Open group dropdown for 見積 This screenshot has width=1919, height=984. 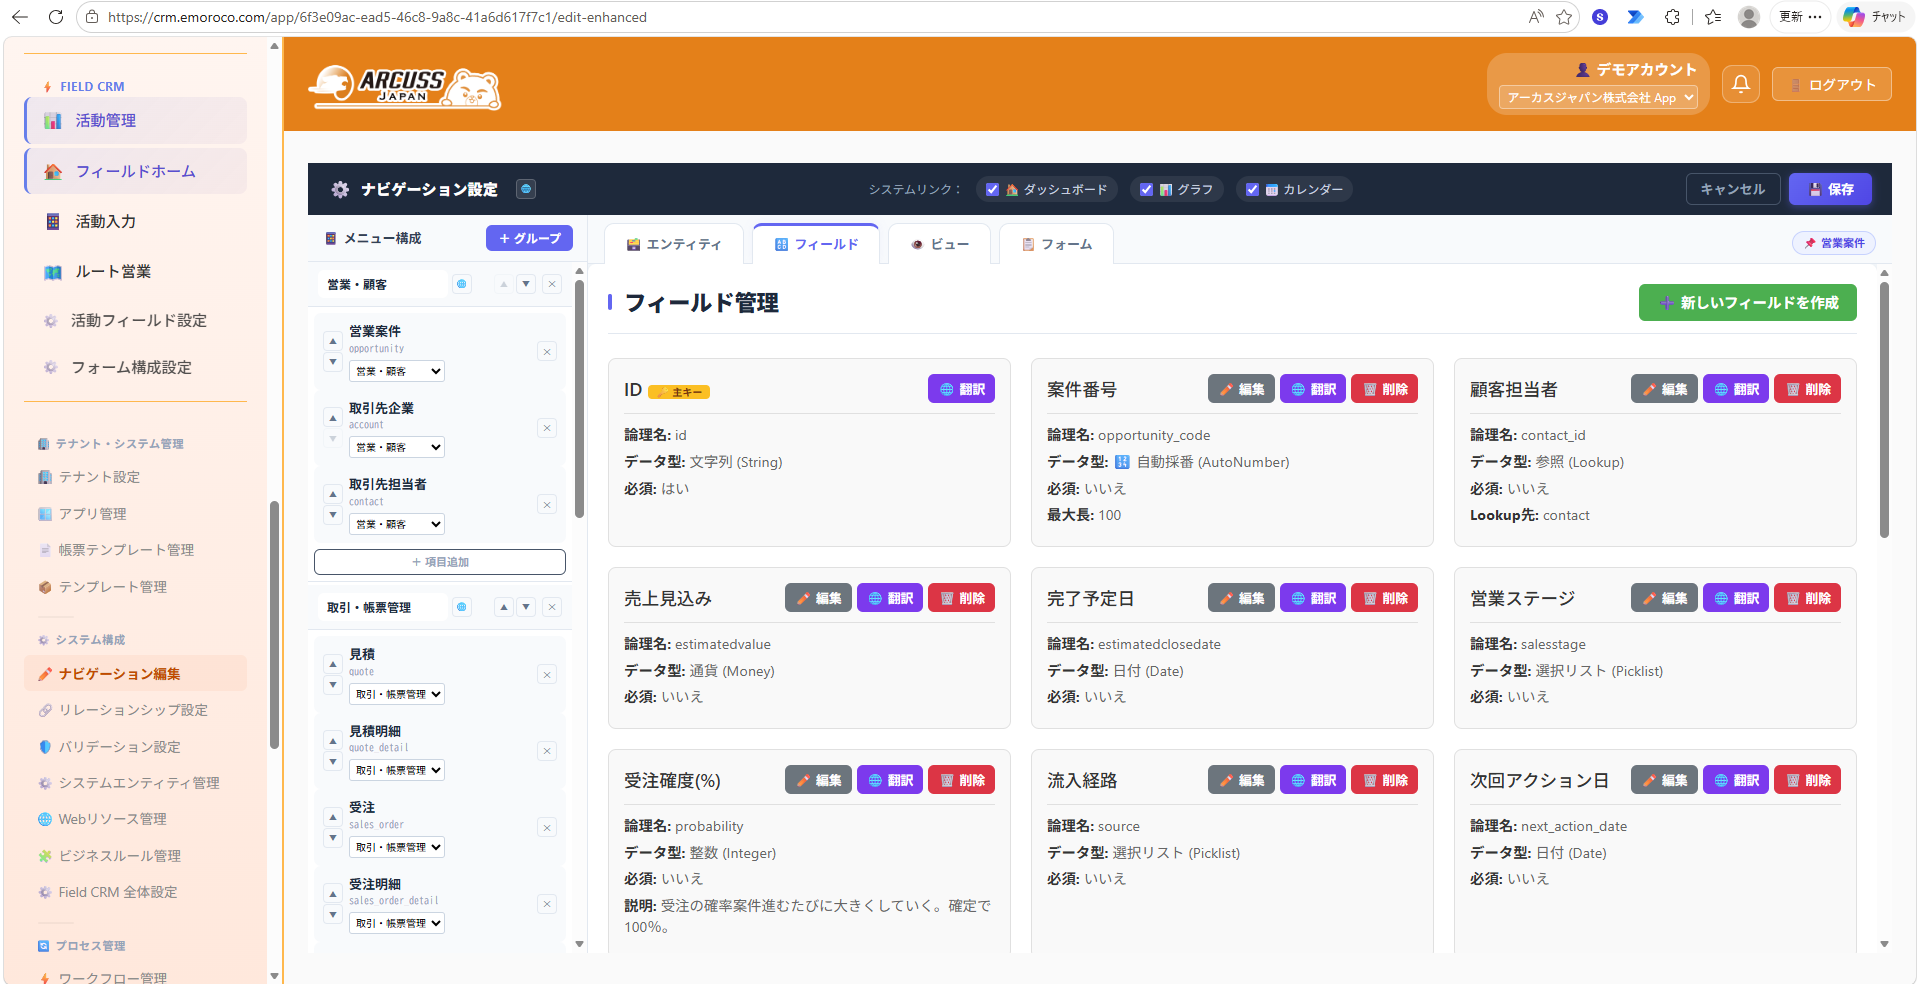coord(397,694)
